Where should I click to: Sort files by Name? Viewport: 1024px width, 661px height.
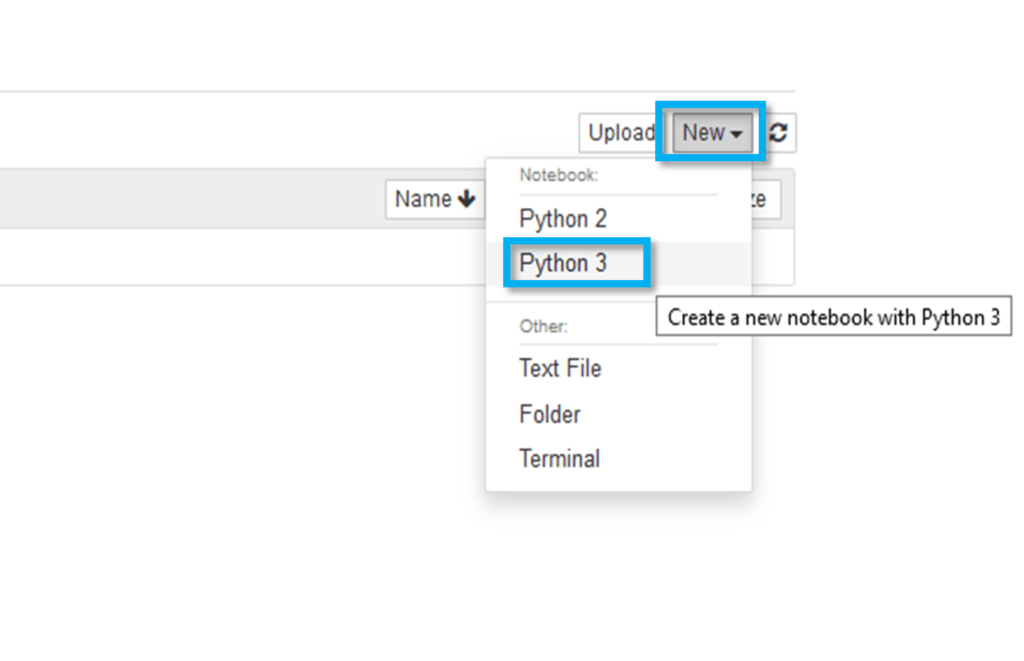click(x=435, y=199)
